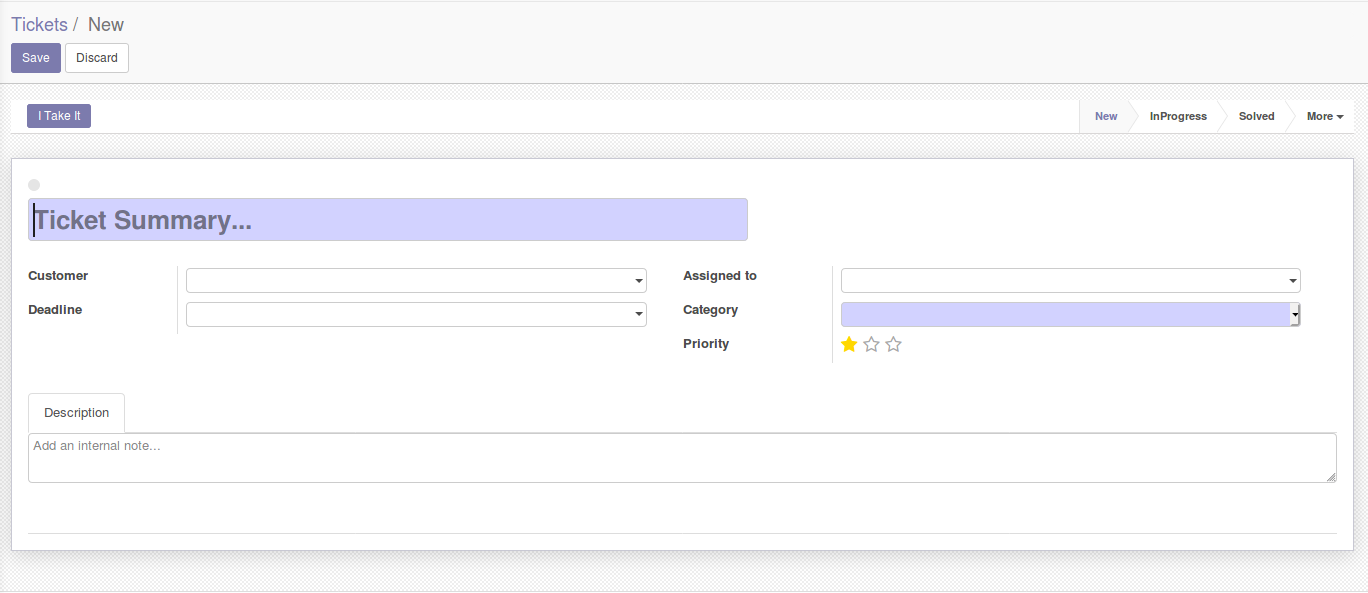Set ticket stage to Solved
The height and width of the screenshot is (593, 1368).
1256,116
